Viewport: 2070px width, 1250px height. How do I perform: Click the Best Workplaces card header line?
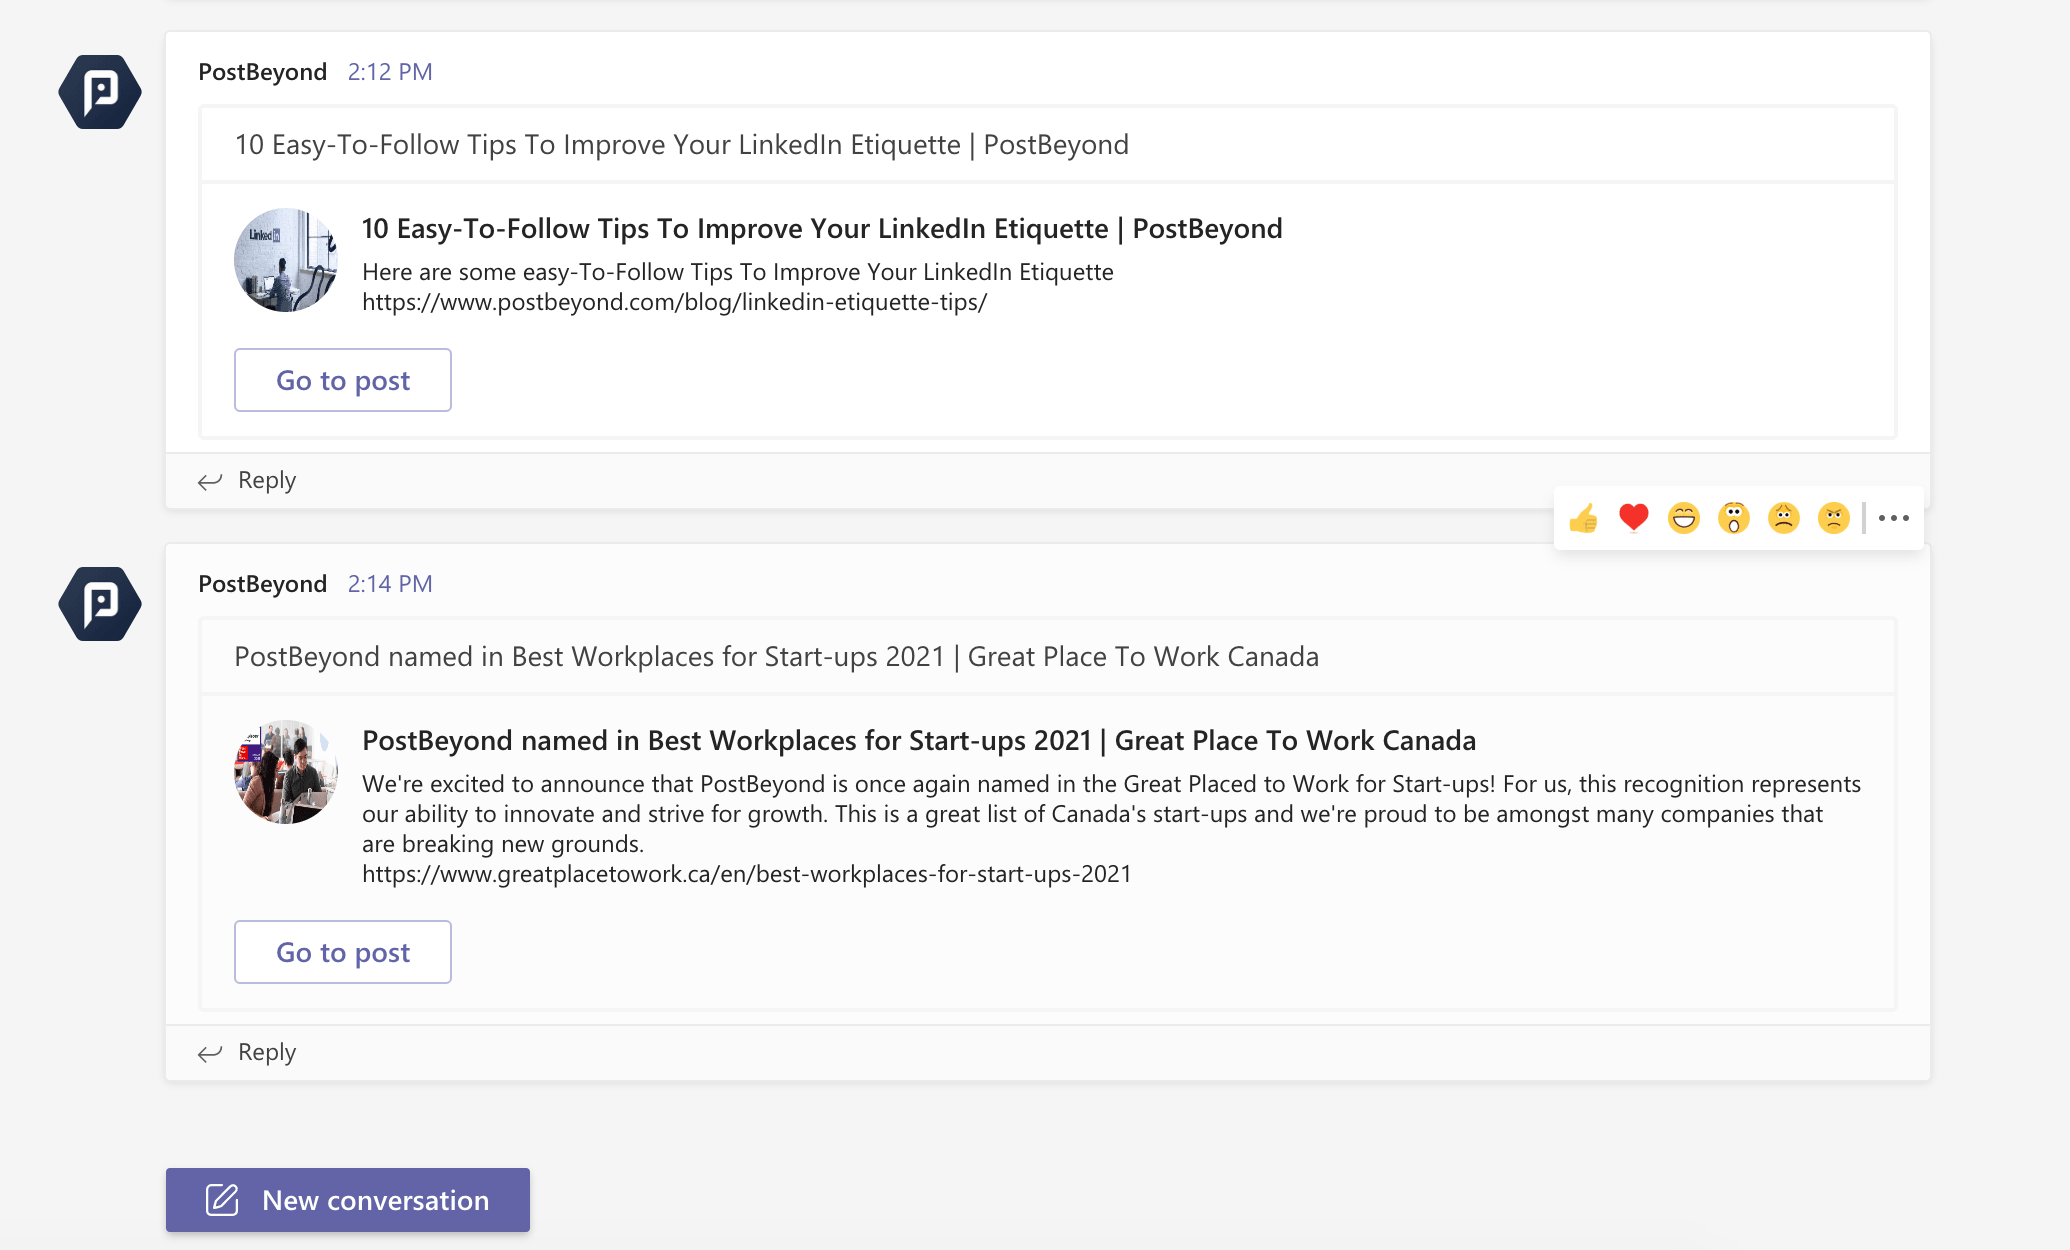[777, 657]
